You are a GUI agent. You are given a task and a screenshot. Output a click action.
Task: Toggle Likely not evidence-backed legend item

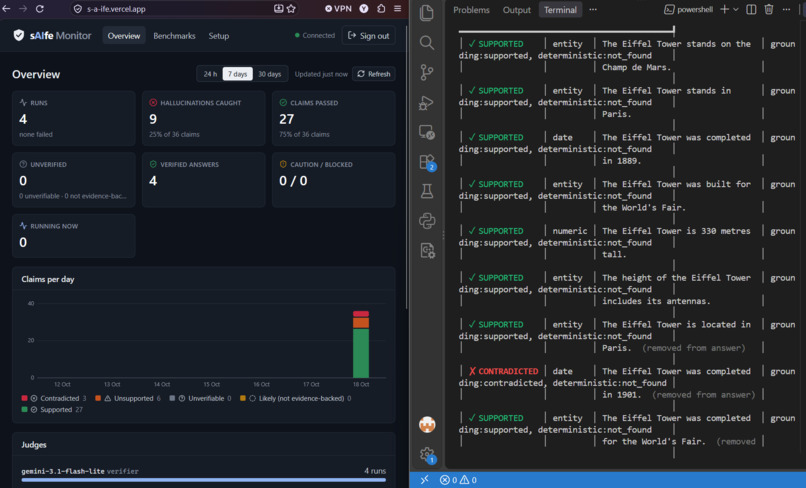point(296,398)
